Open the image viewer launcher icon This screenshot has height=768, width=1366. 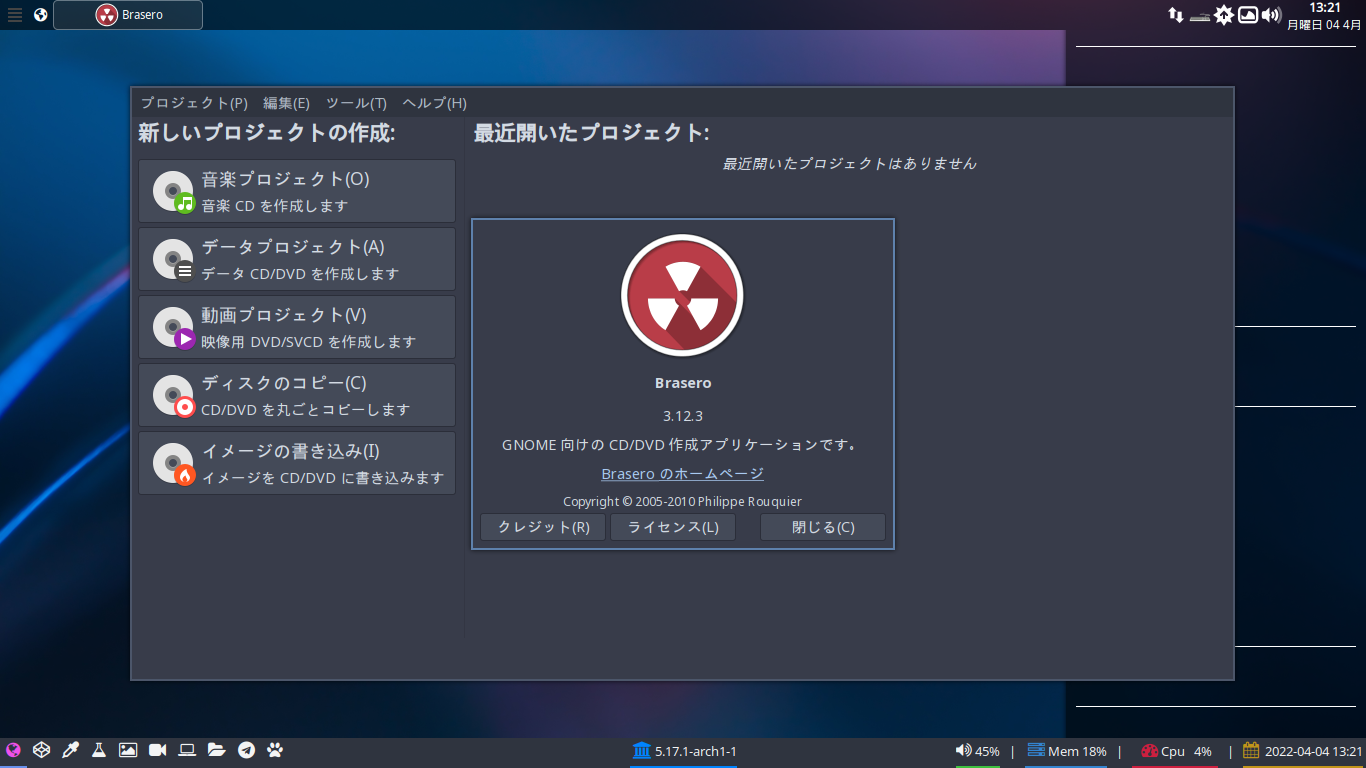click(x=128, y=750)
